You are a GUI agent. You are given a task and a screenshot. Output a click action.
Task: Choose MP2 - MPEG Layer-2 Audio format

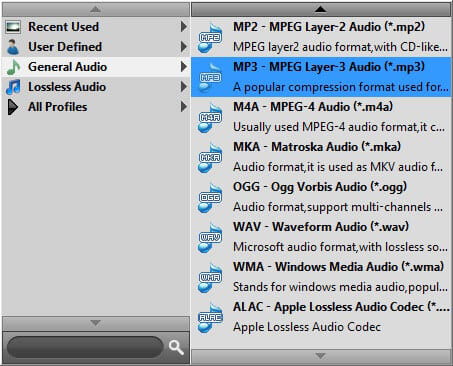(x=321, y=37)
